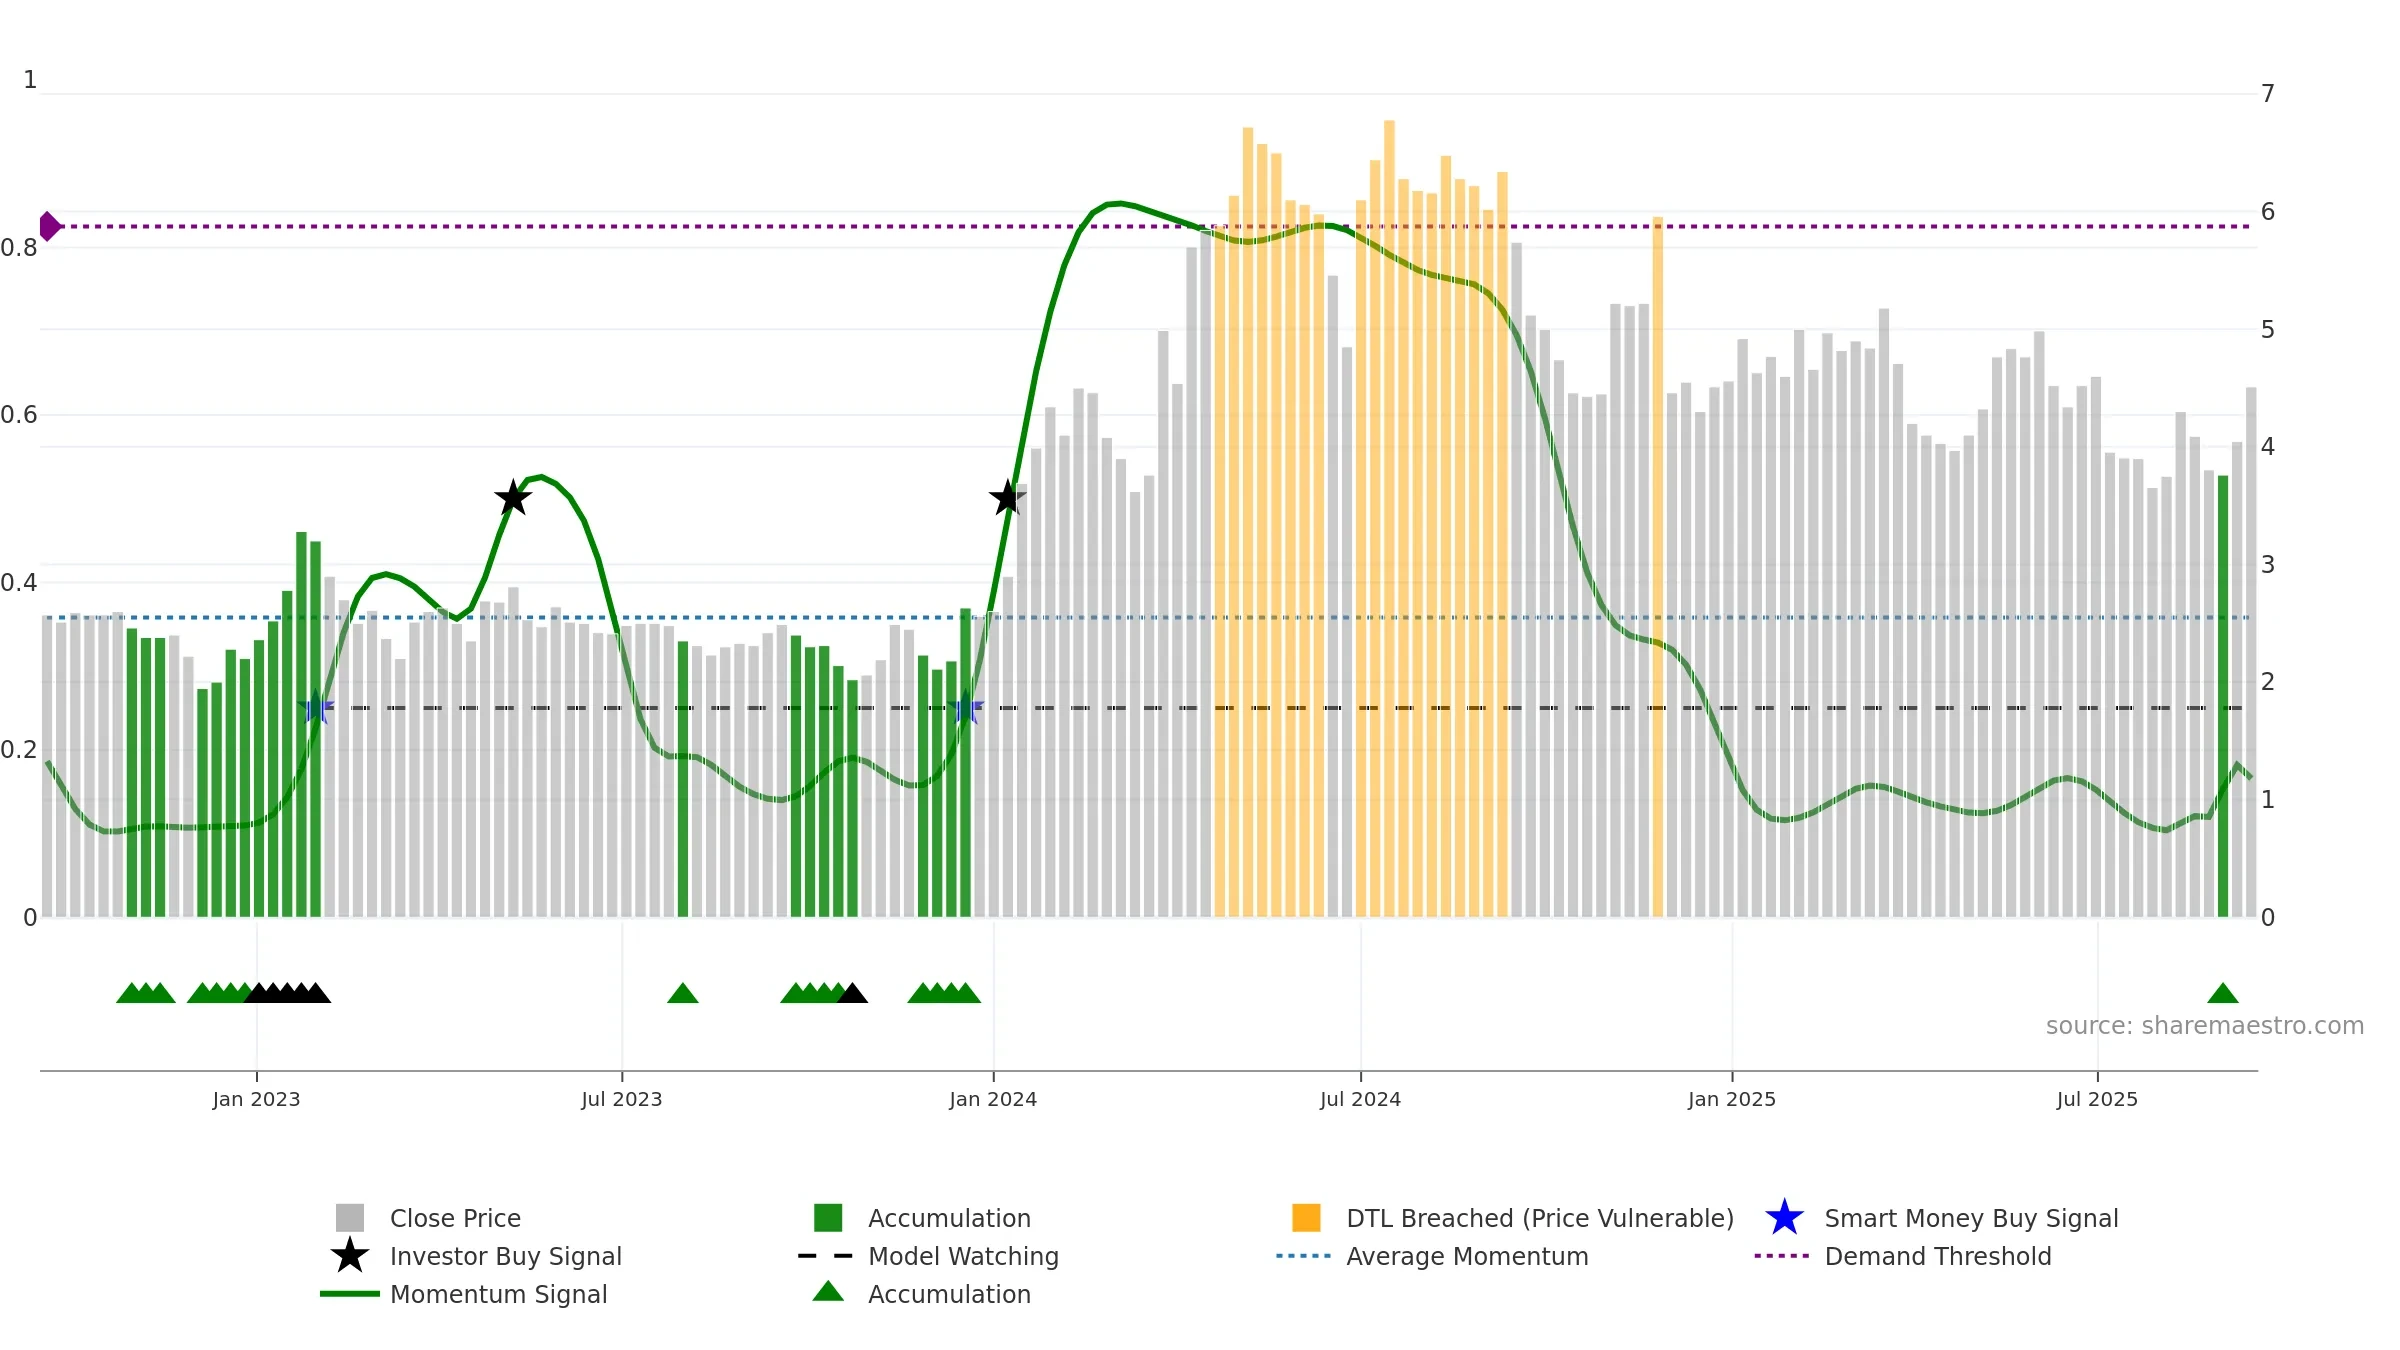
Task: Click the green accumulation triangle just after Jul 2023
Action: tap(683, 993)
